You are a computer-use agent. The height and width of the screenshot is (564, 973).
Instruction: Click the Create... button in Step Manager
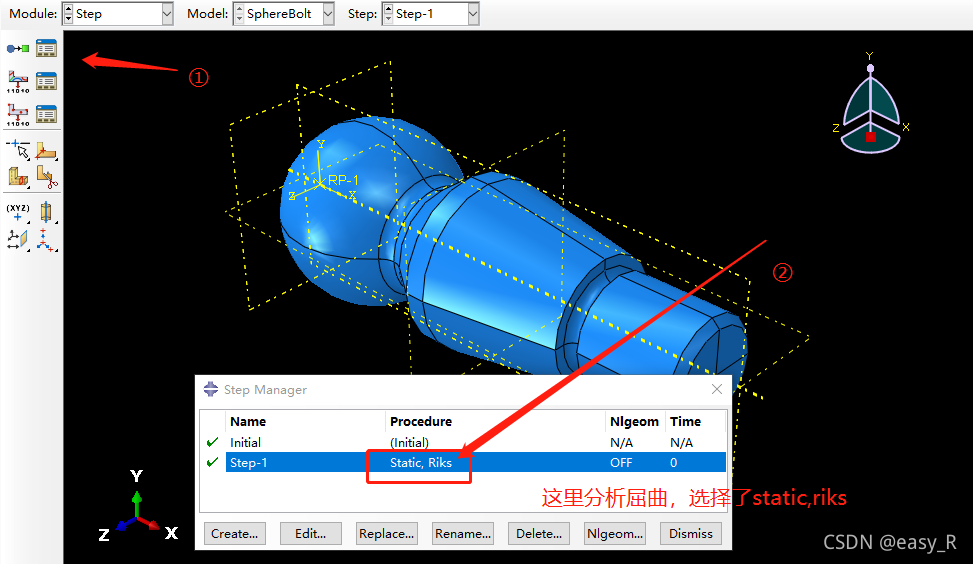pyautogui.click(x=235, y=534)
